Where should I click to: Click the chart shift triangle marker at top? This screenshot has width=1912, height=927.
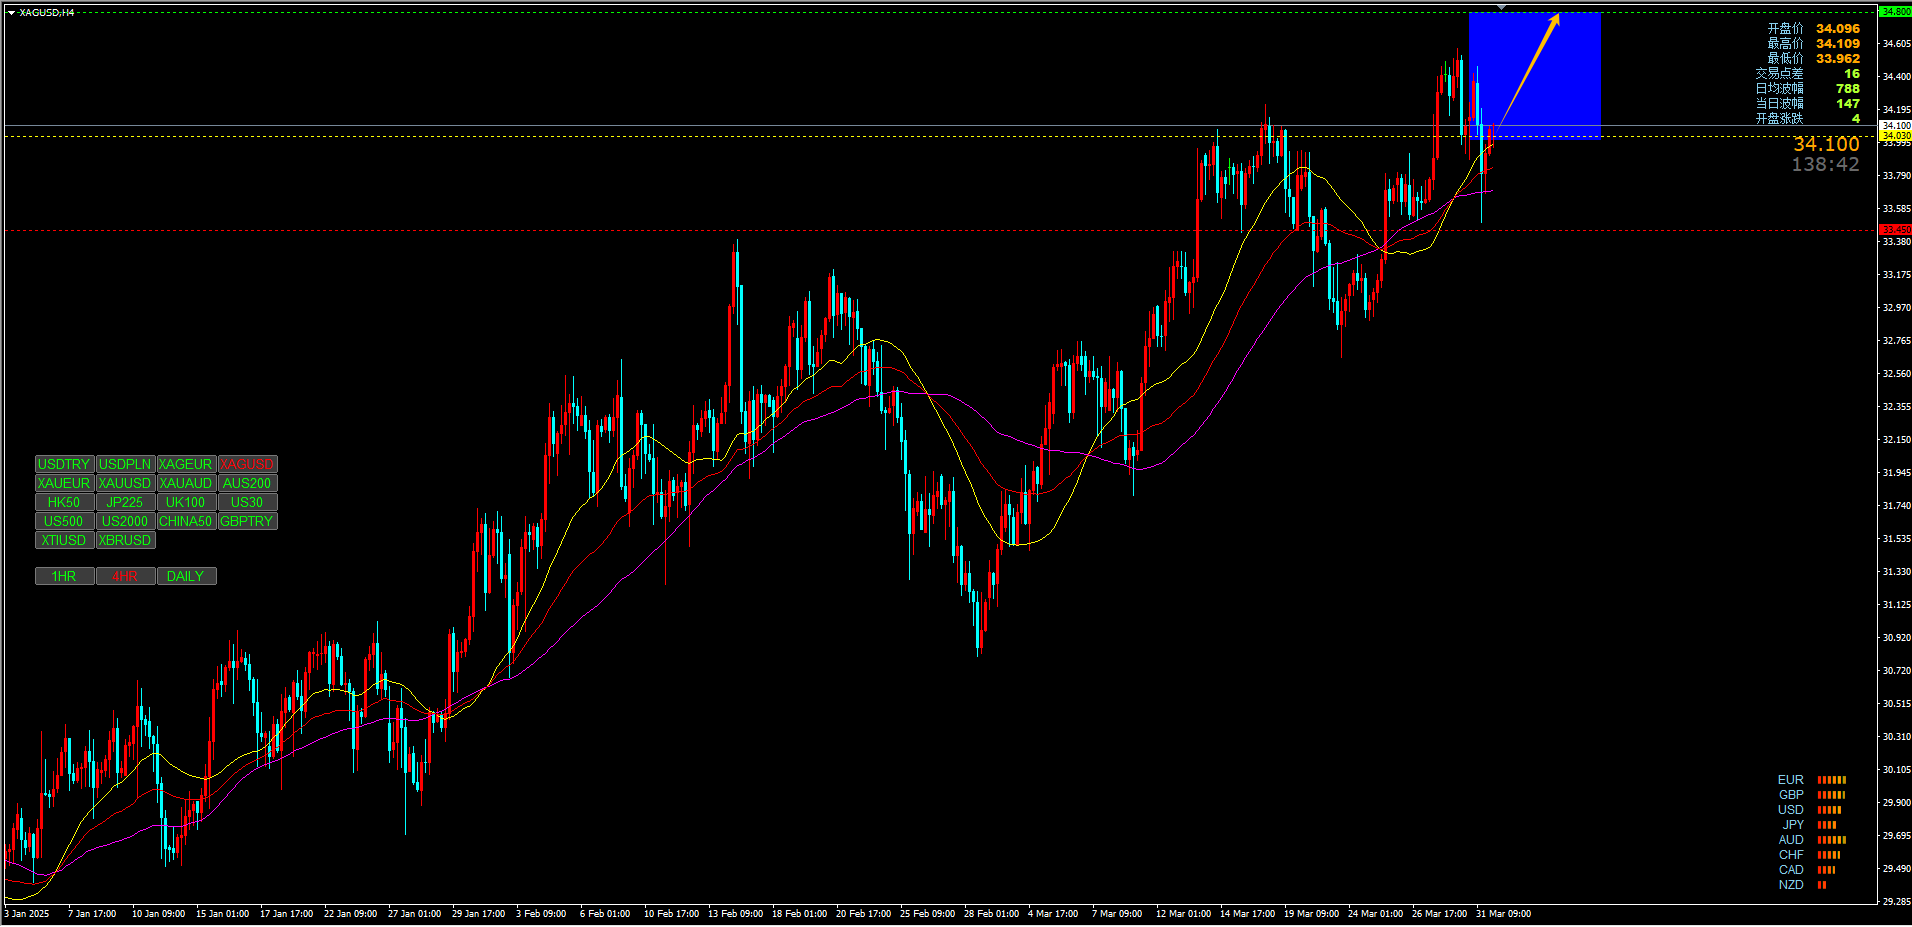pos(1501,7)
